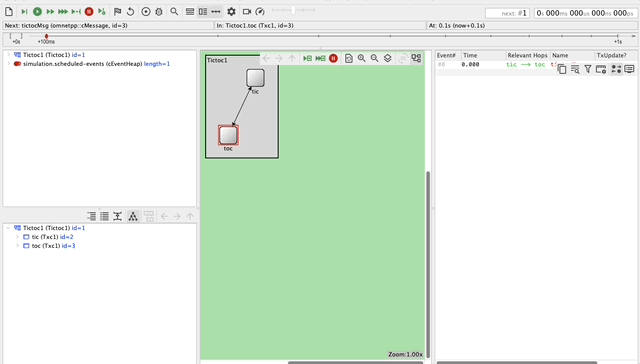Click the video camera record icon
The image size is (640, 364).
click(247, 11)
